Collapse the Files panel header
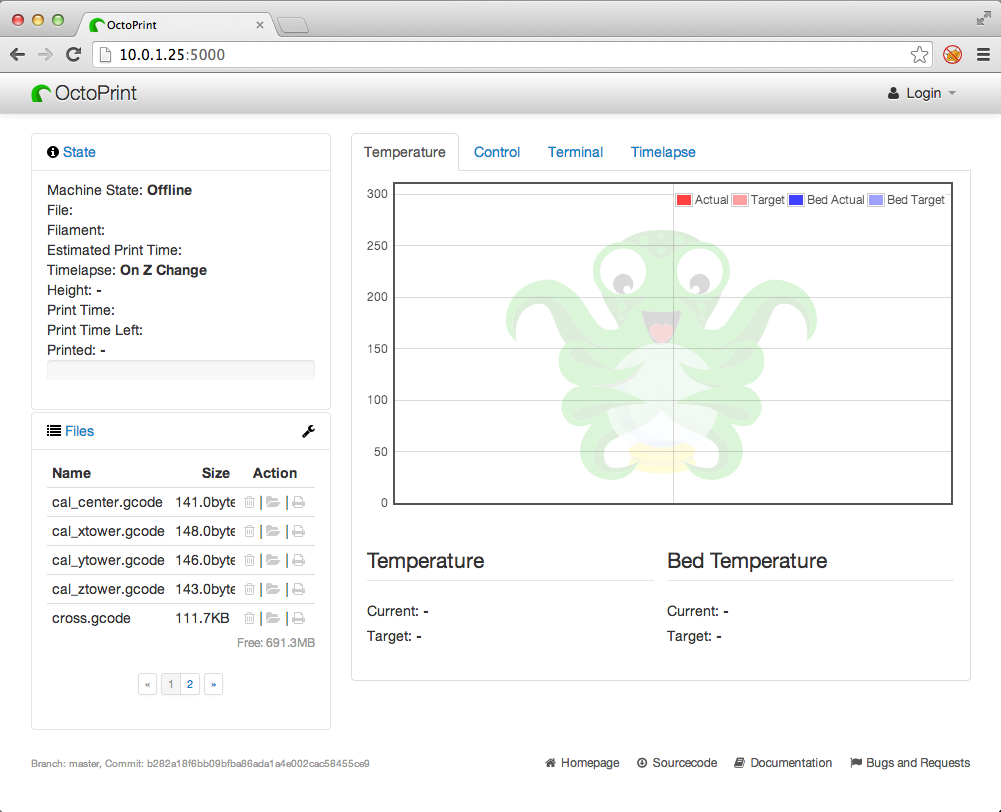 point(79,431)
